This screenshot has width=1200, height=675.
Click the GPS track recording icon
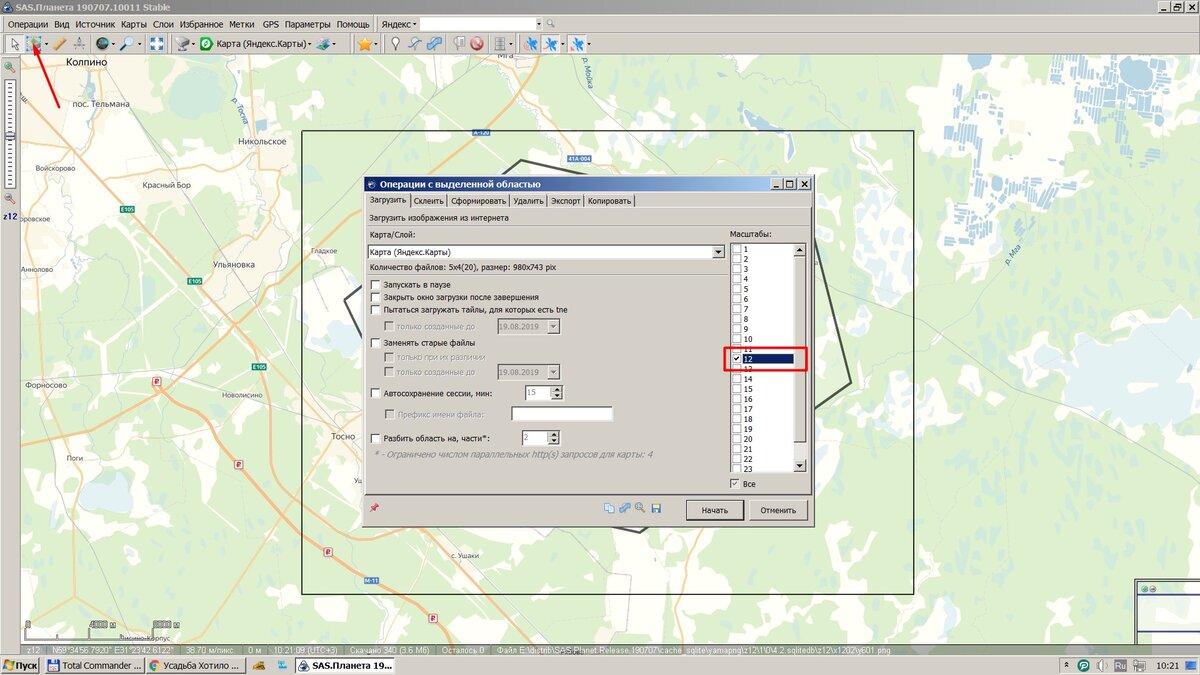[x=550, y=44]
